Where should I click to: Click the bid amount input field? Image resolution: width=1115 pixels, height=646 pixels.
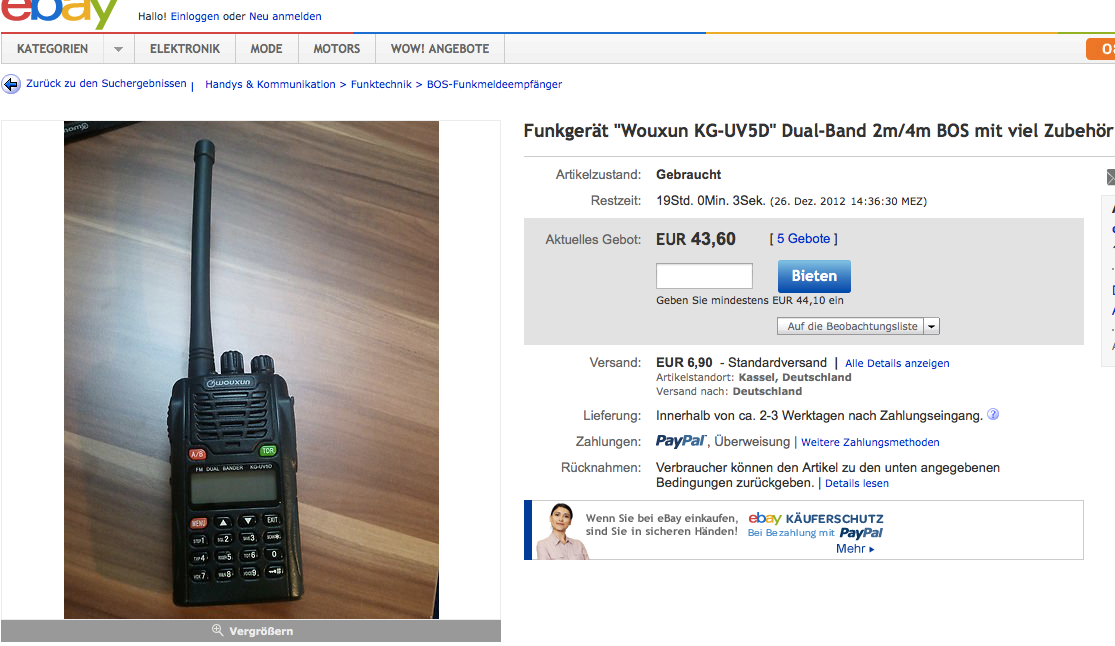pos(704,276)
